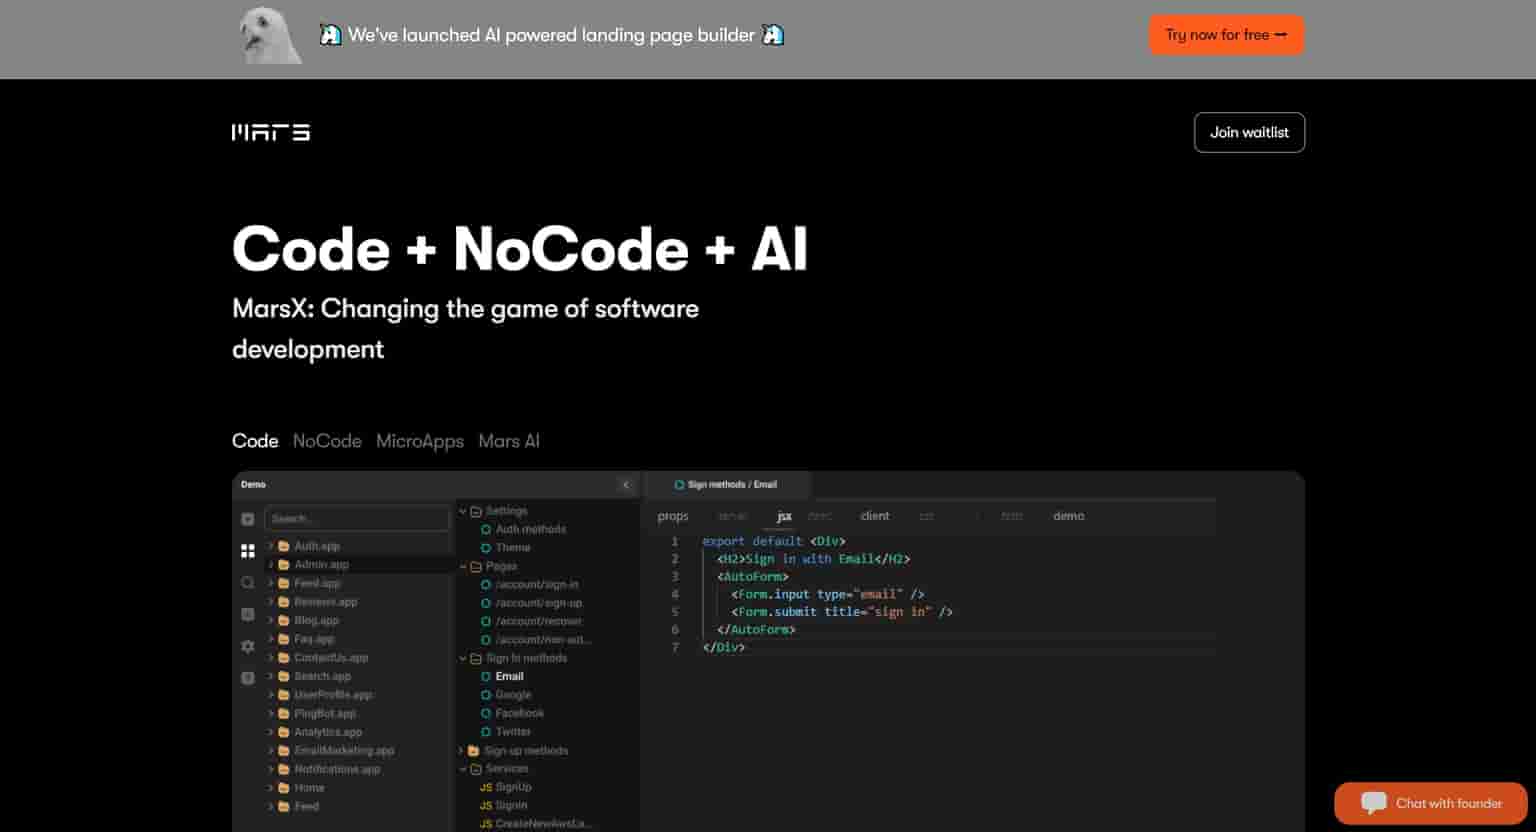The height and width of the screenshot is (832, 1536).
Task: Select Admin.app in the app tree
Action: coord(321,565)
